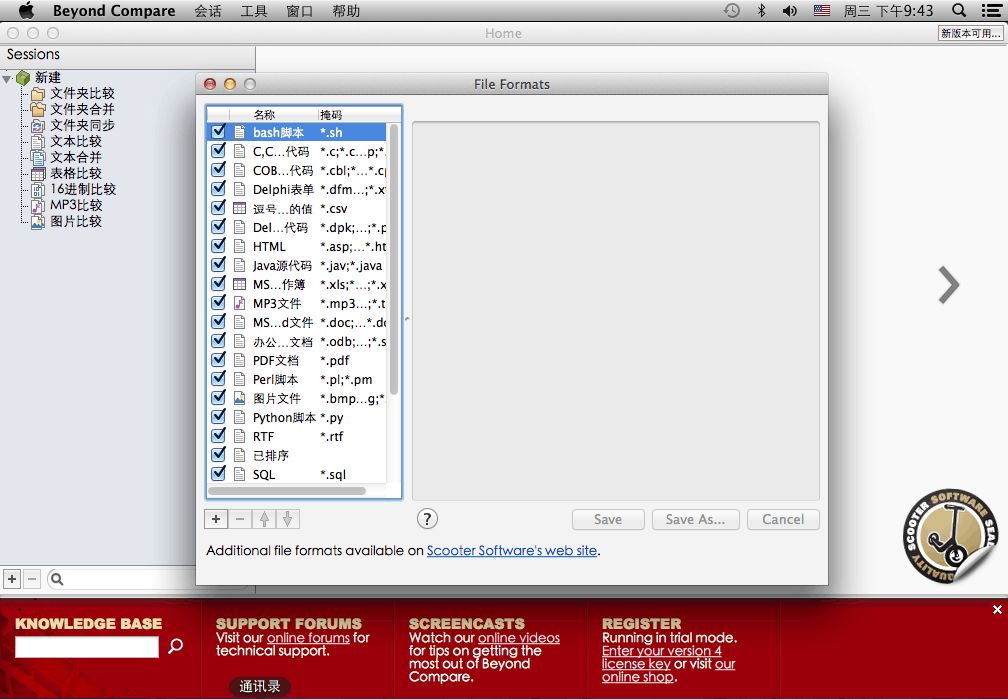Click picture compare icon in Sessions tree
Screen dimensions: 1008x699
[38, 222]
